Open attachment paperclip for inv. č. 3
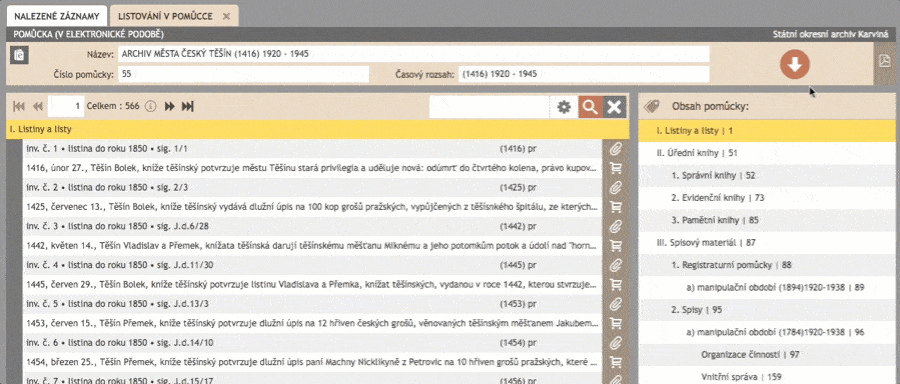Viewport: 900px width, 384px height. pyautogui.click(x=616, y=227)
